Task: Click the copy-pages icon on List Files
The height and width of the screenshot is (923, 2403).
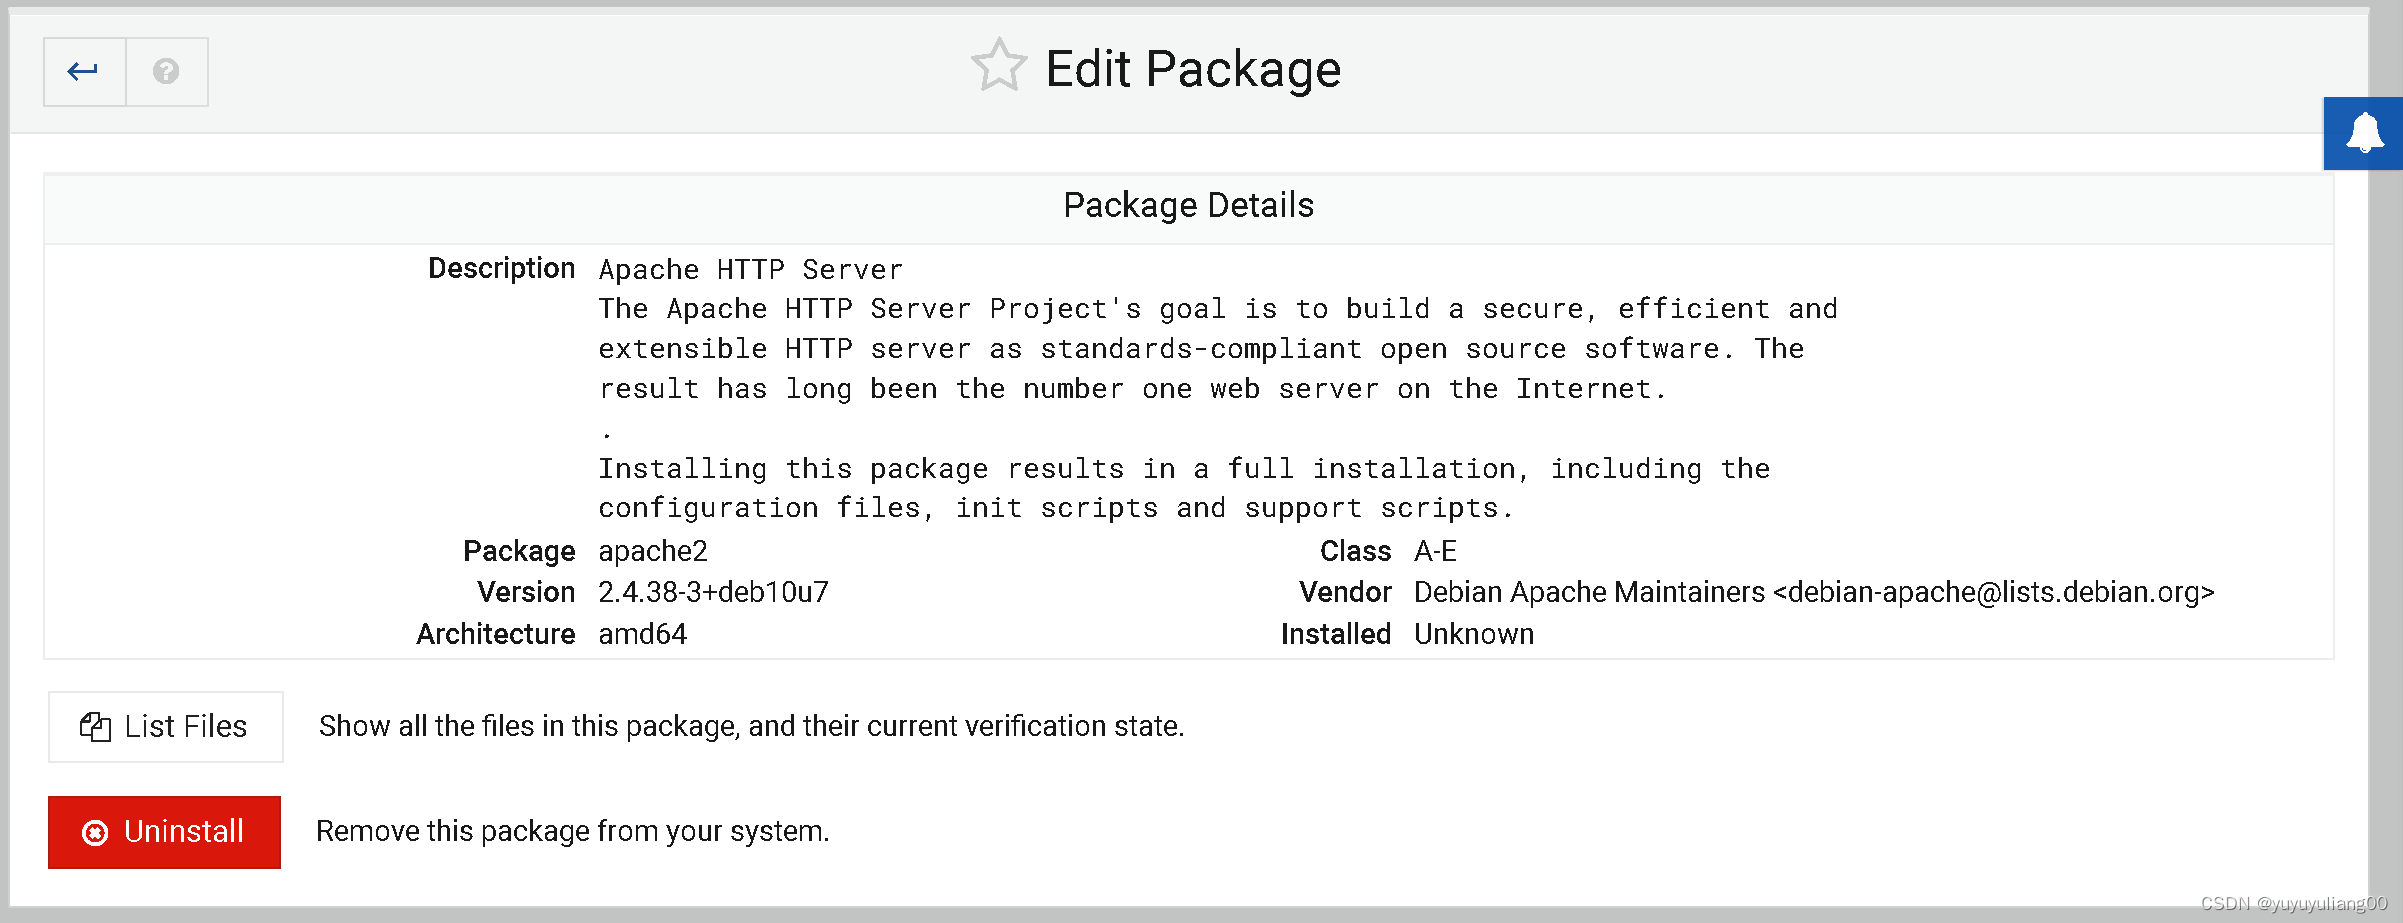Action: 93,726
